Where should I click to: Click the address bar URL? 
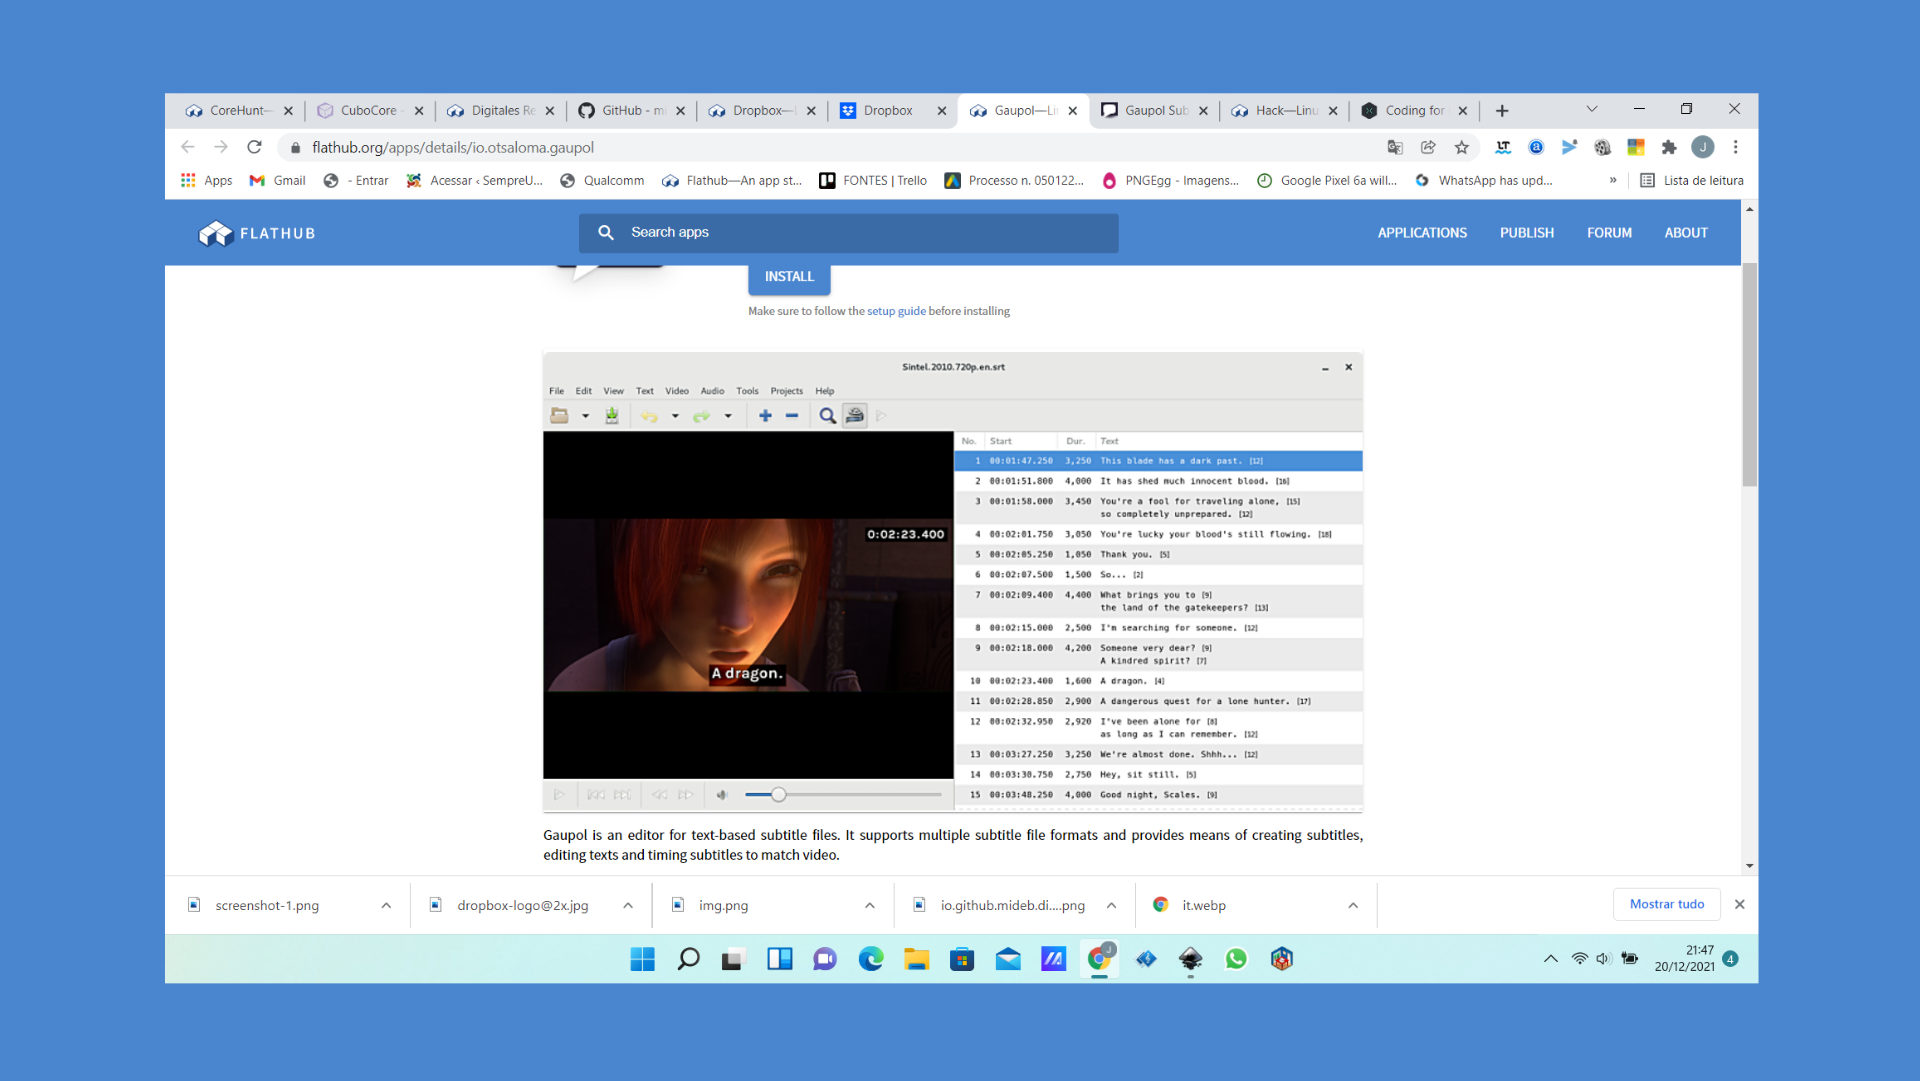tap(453, 148)
